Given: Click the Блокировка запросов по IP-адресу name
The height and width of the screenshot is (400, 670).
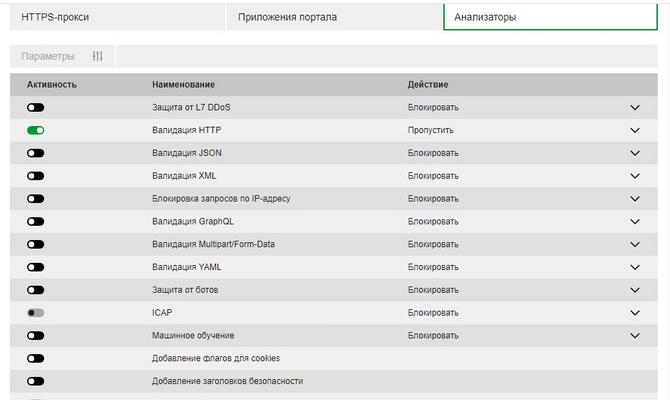Looking at the screenshot, I should click(x=221, y=198).
